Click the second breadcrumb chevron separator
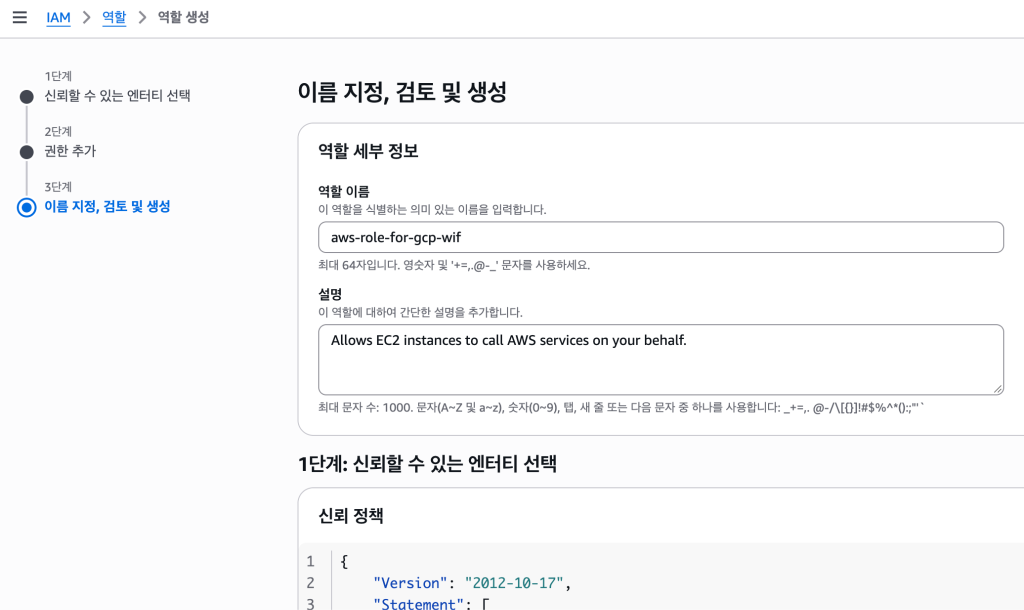Screen dimensions: 1024x610 click(142, 18)
